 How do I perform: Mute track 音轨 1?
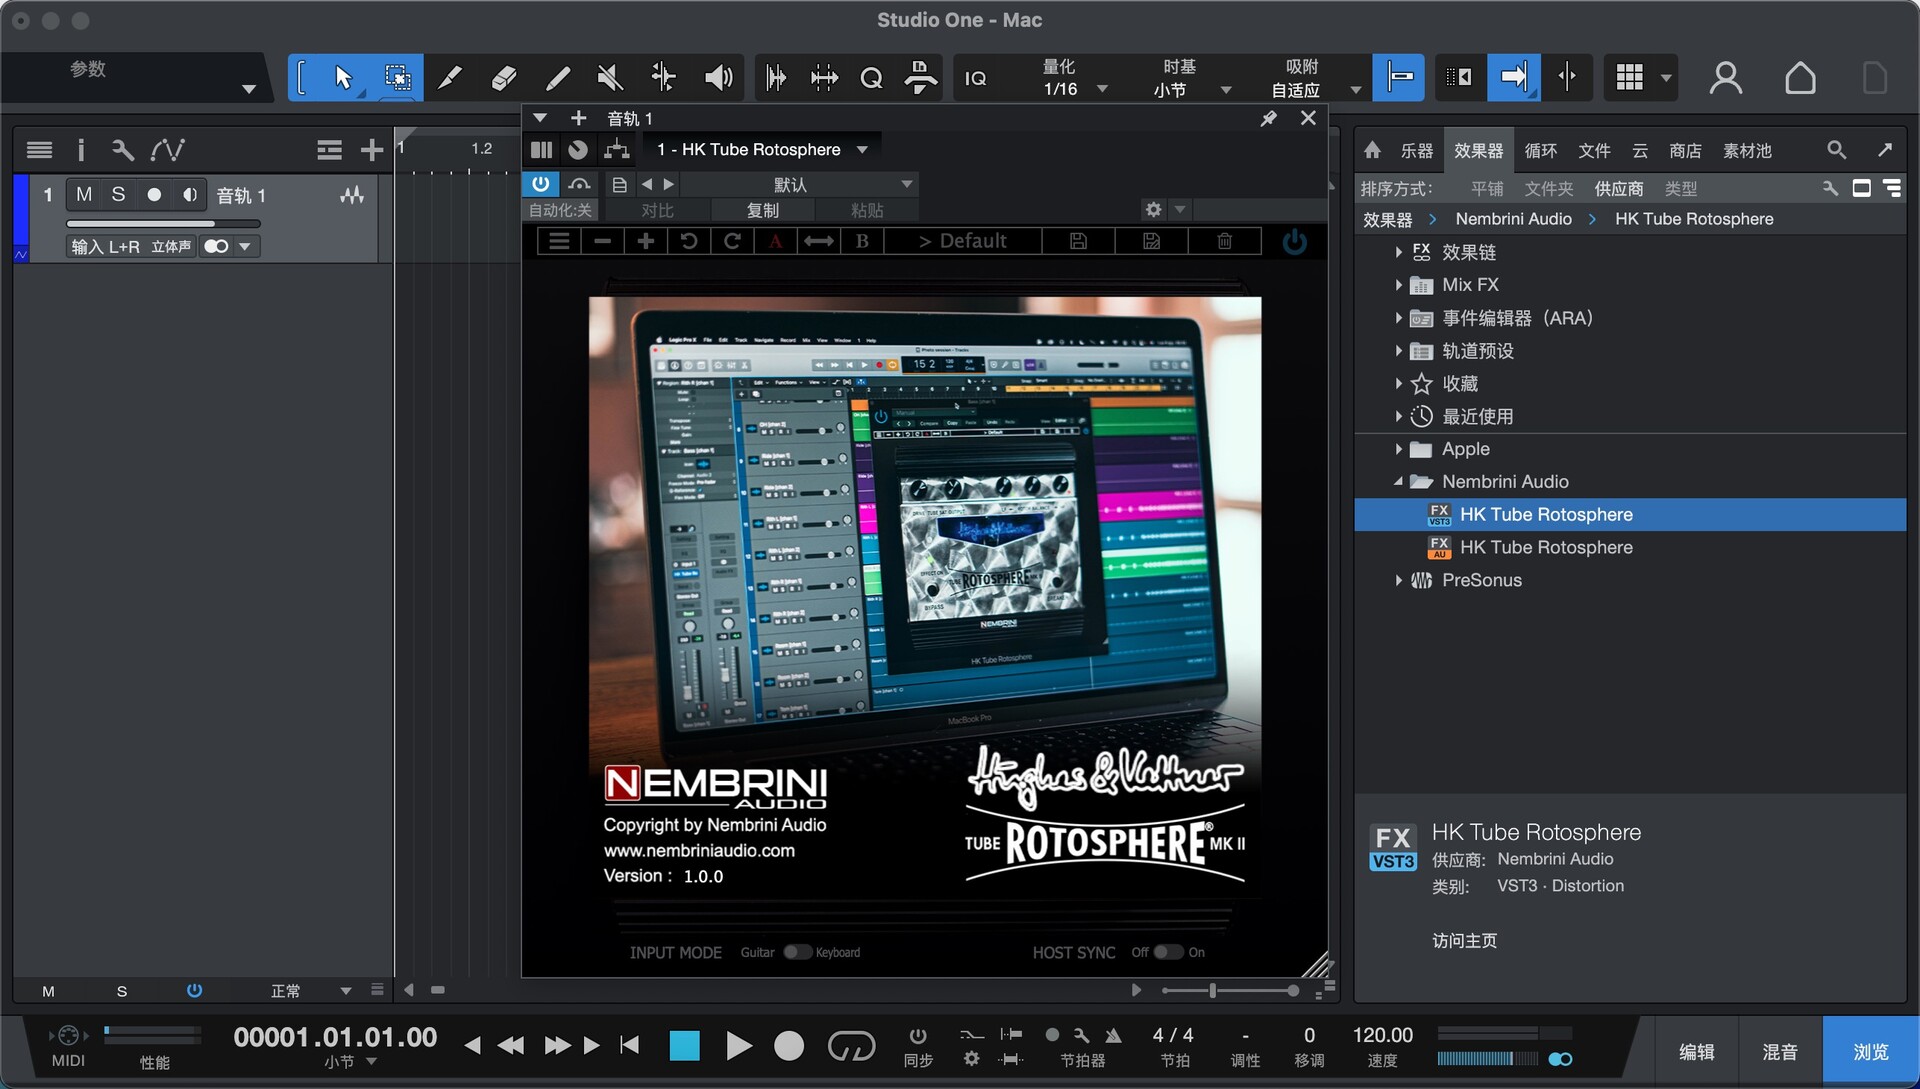[84, 195]
